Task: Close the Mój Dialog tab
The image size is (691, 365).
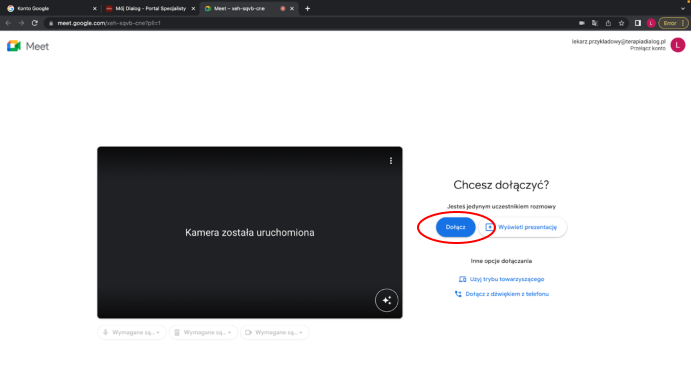Action: pos(193,8)
